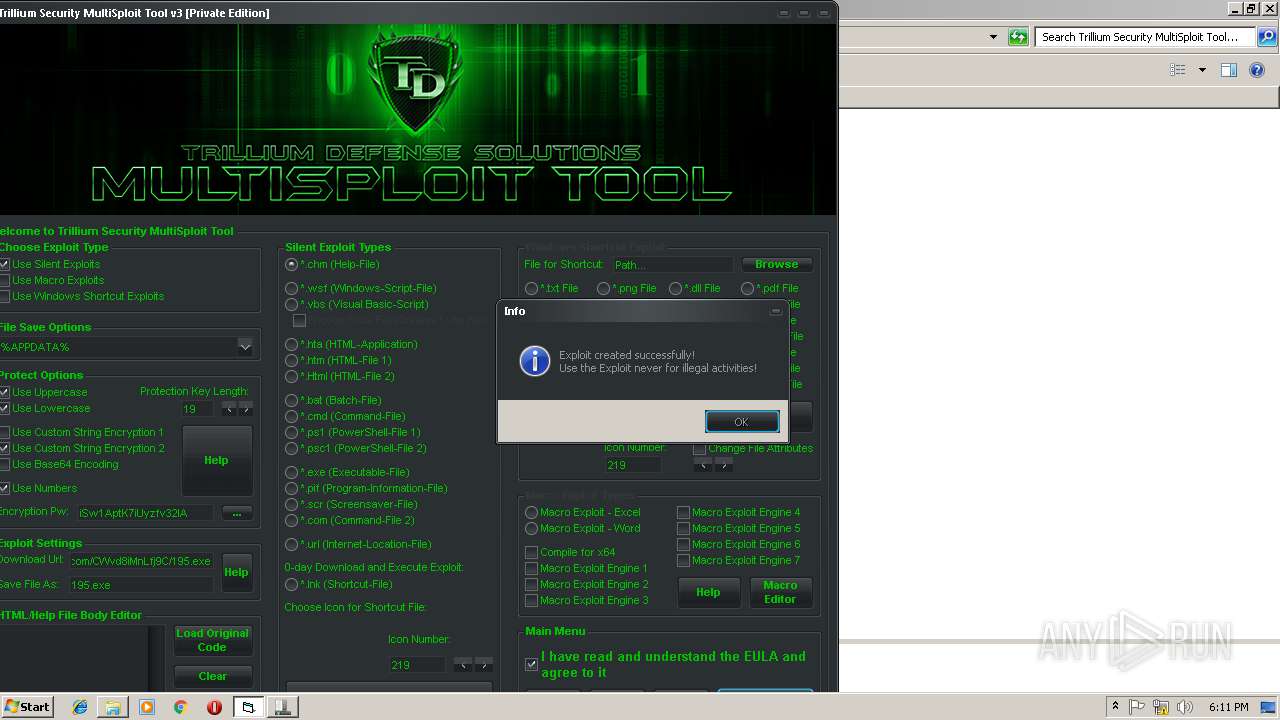
Task: Enable Use Custom String Encryption 1
Action: [x=4, y=432]
